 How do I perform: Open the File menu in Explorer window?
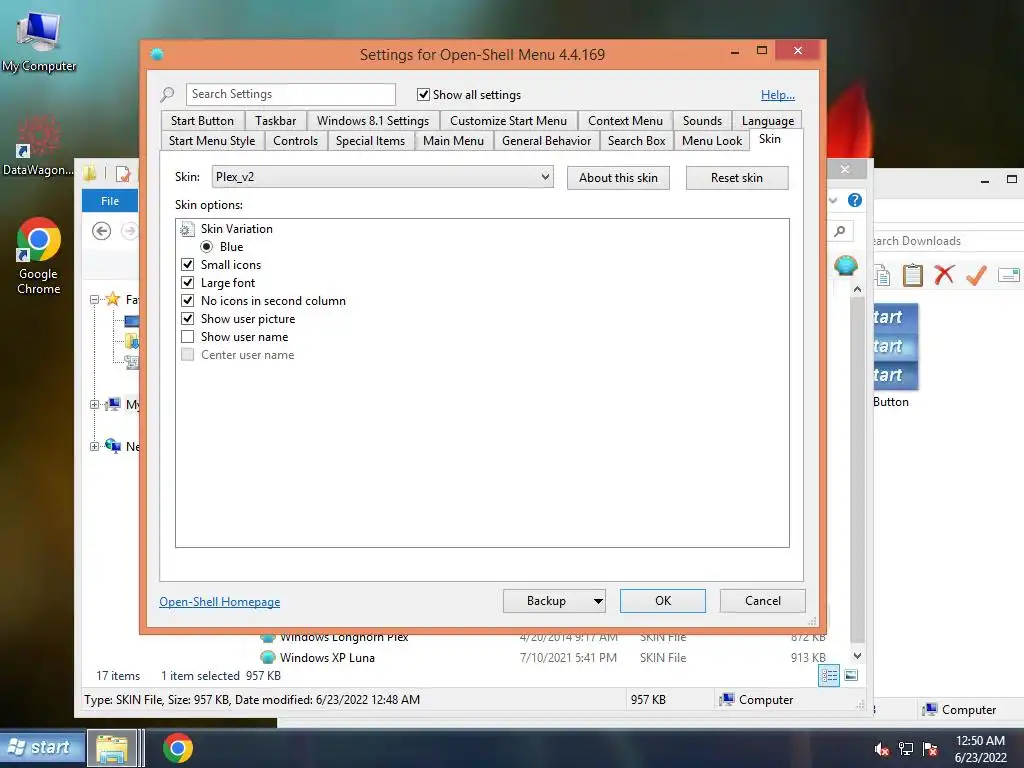click(110, 201)
